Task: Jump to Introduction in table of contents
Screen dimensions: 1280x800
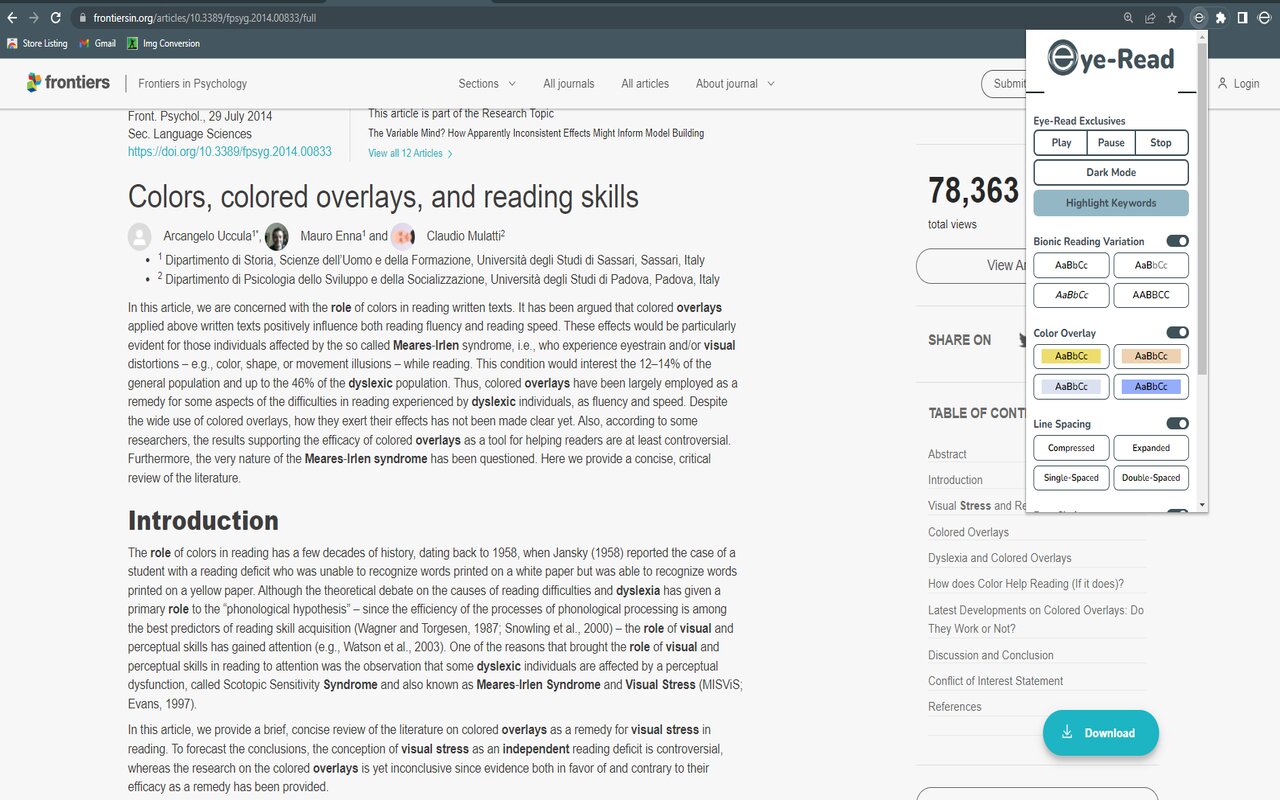Action: [955, 480]
